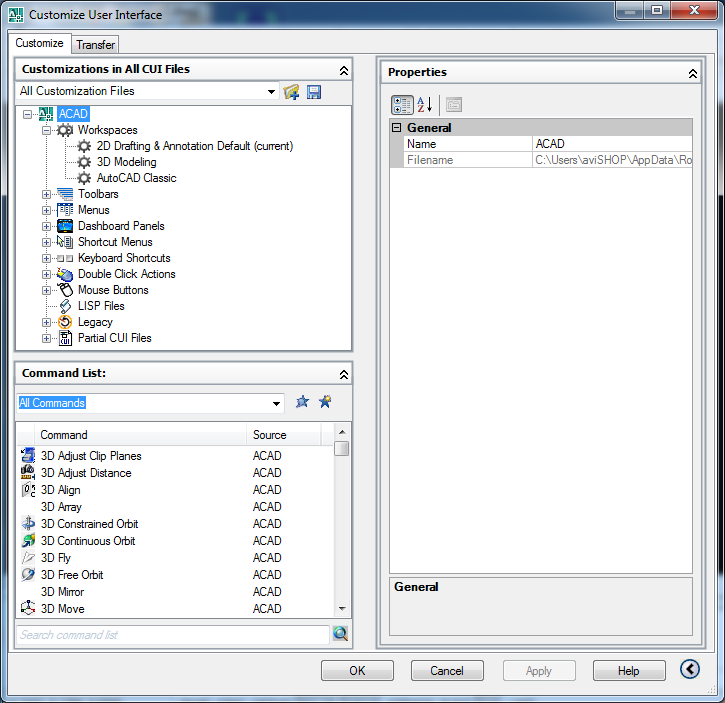
Task: Collapse the Workspaces tree node
Action: [x=46, y=130]
